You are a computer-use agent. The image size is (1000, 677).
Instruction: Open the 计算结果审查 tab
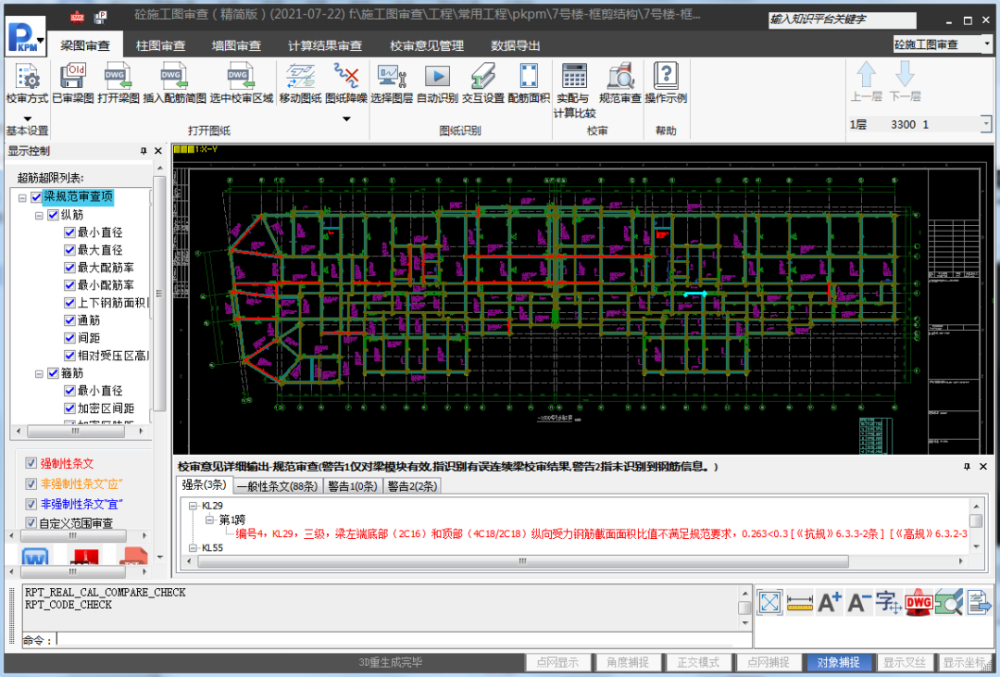325,45
